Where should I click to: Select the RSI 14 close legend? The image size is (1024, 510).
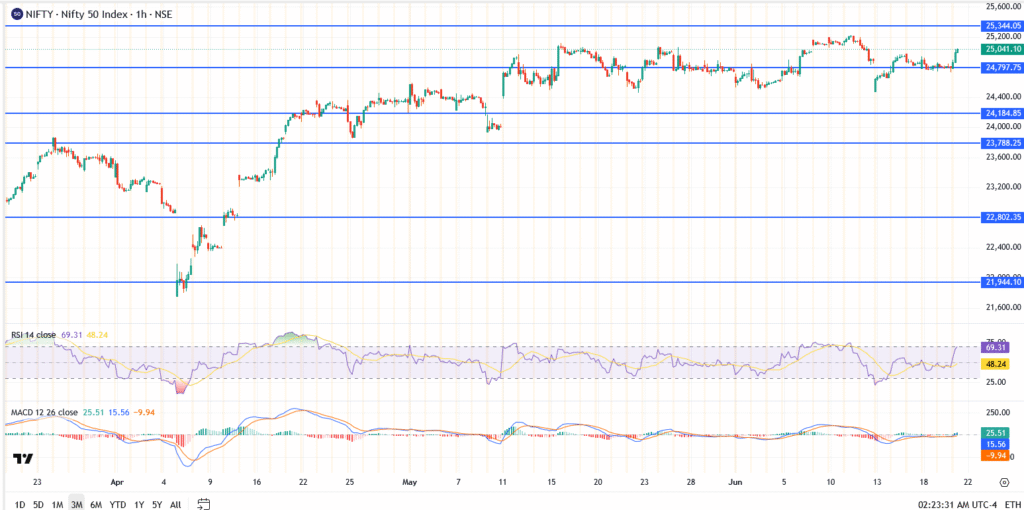tap(34, 334)
